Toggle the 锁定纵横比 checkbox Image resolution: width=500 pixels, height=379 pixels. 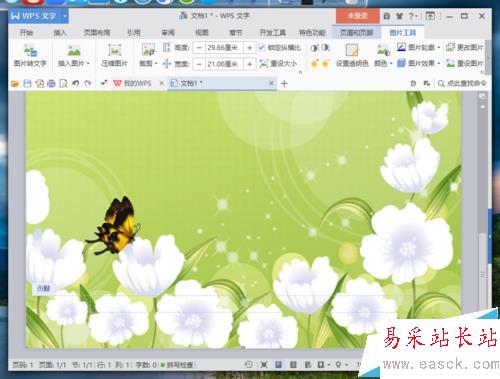(261, 48)
